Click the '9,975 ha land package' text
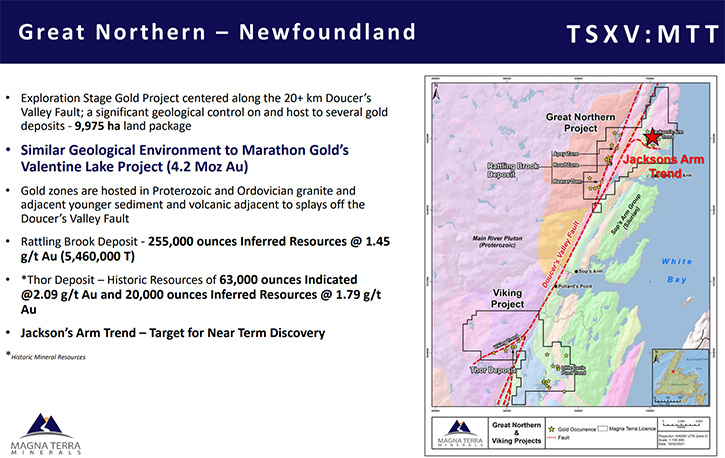Viewport: 725px width, 458px height. [133, 126]
